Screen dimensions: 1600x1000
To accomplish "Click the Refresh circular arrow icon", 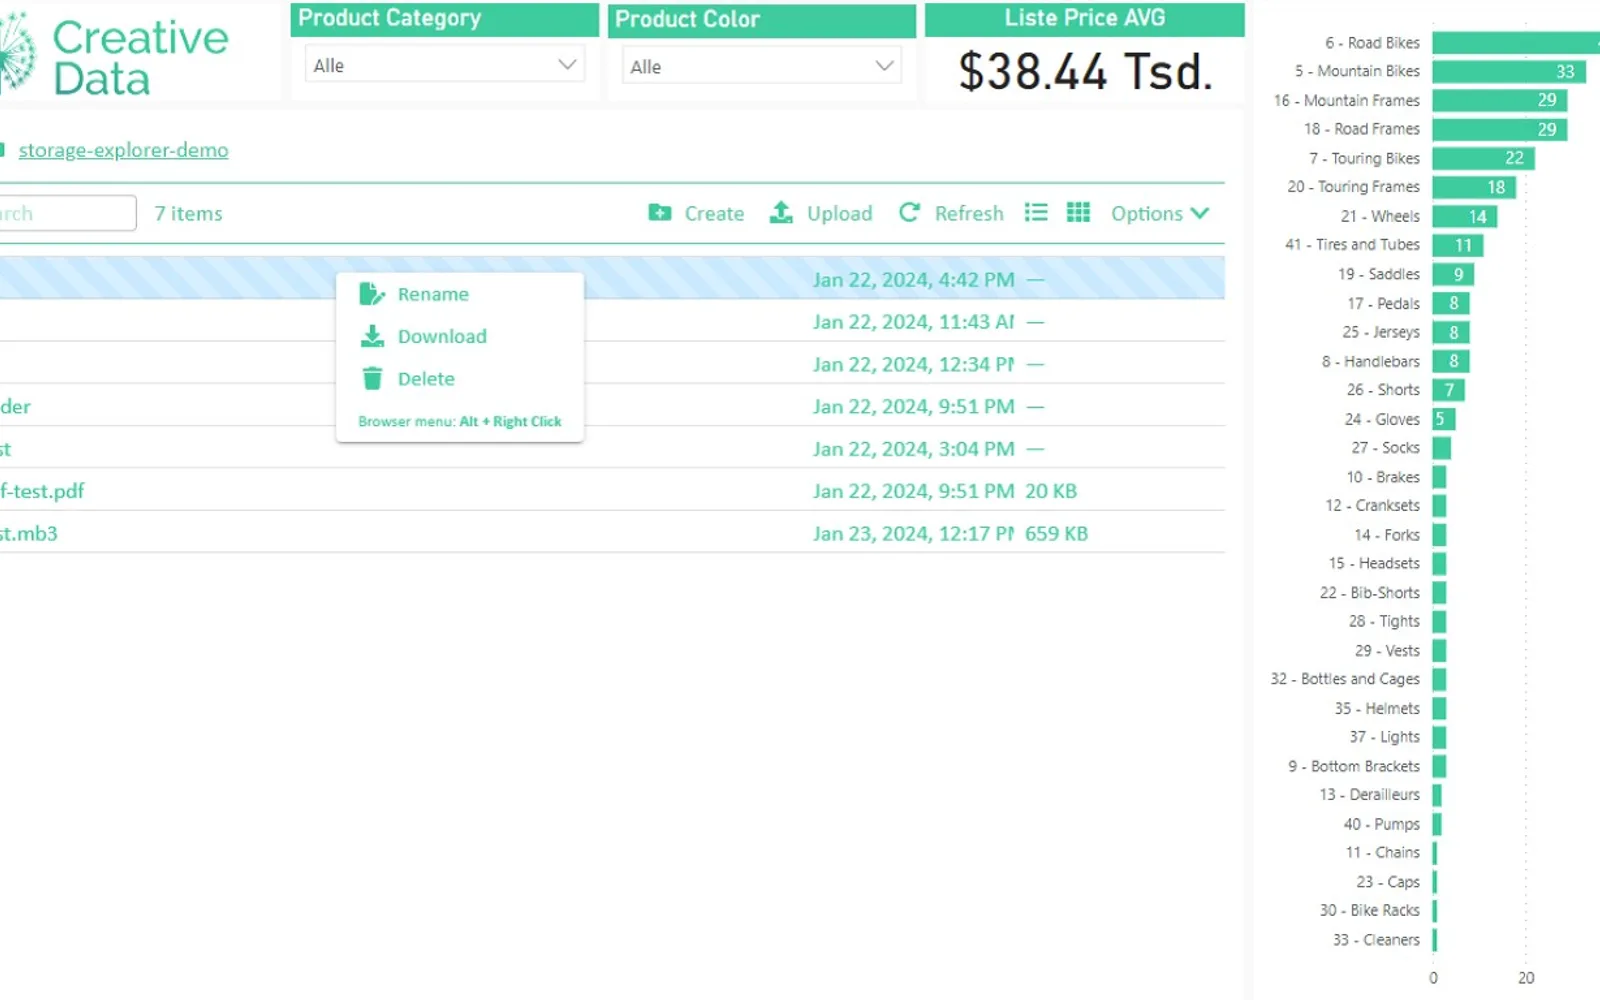I will tap(909, 212).
